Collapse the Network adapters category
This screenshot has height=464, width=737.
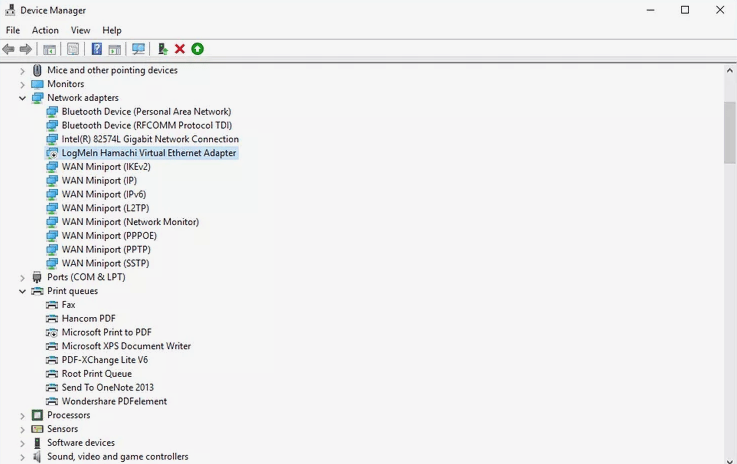point(22,98)
